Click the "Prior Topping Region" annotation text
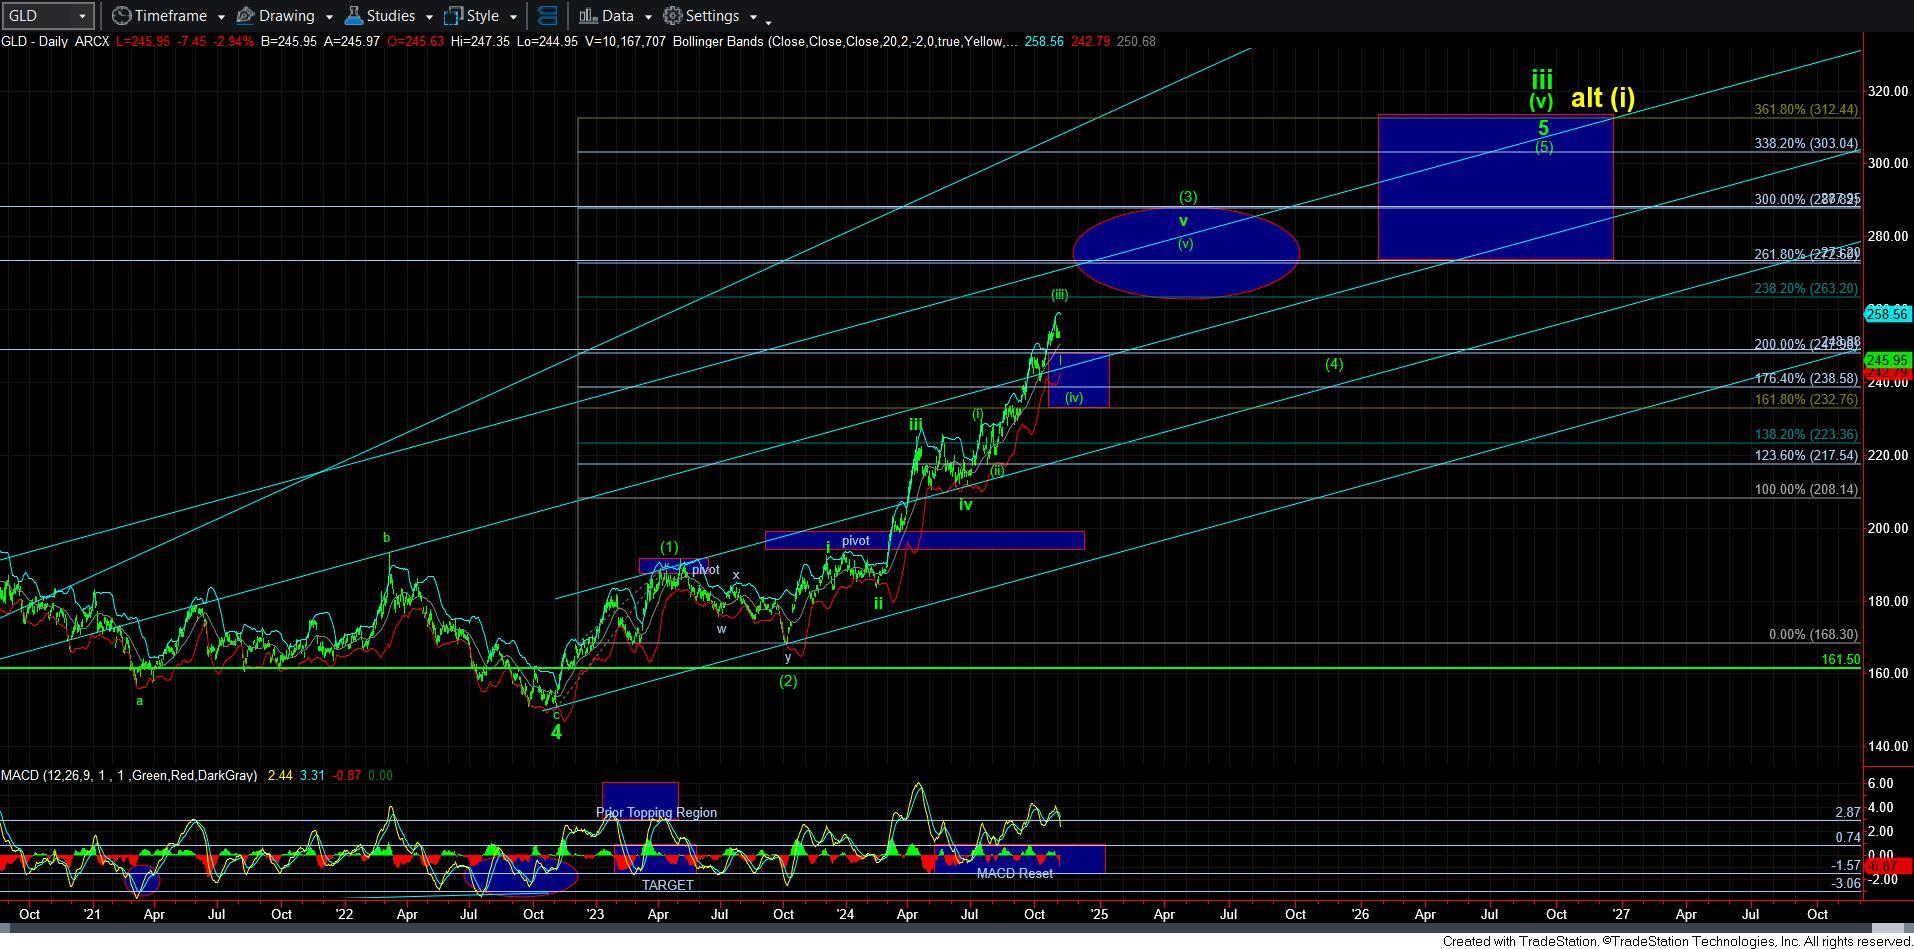This screenshot has height=949, width=1914. coord(656,812)
